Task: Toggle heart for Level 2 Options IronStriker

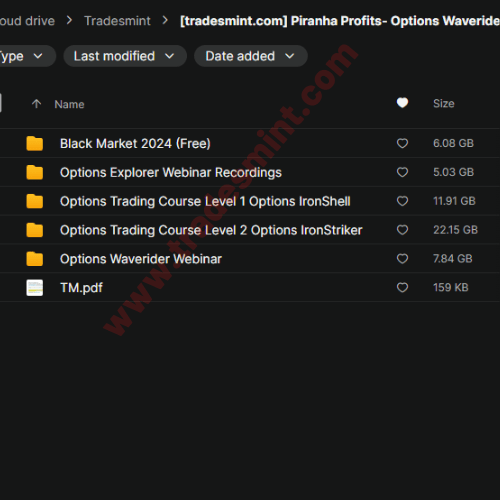Action: (x=402, y=230)
